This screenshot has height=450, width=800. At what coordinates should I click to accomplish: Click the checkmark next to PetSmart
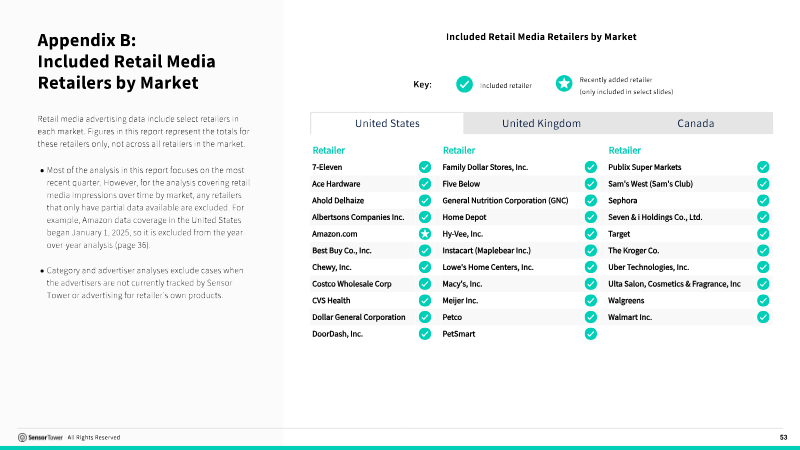(590, 334)
